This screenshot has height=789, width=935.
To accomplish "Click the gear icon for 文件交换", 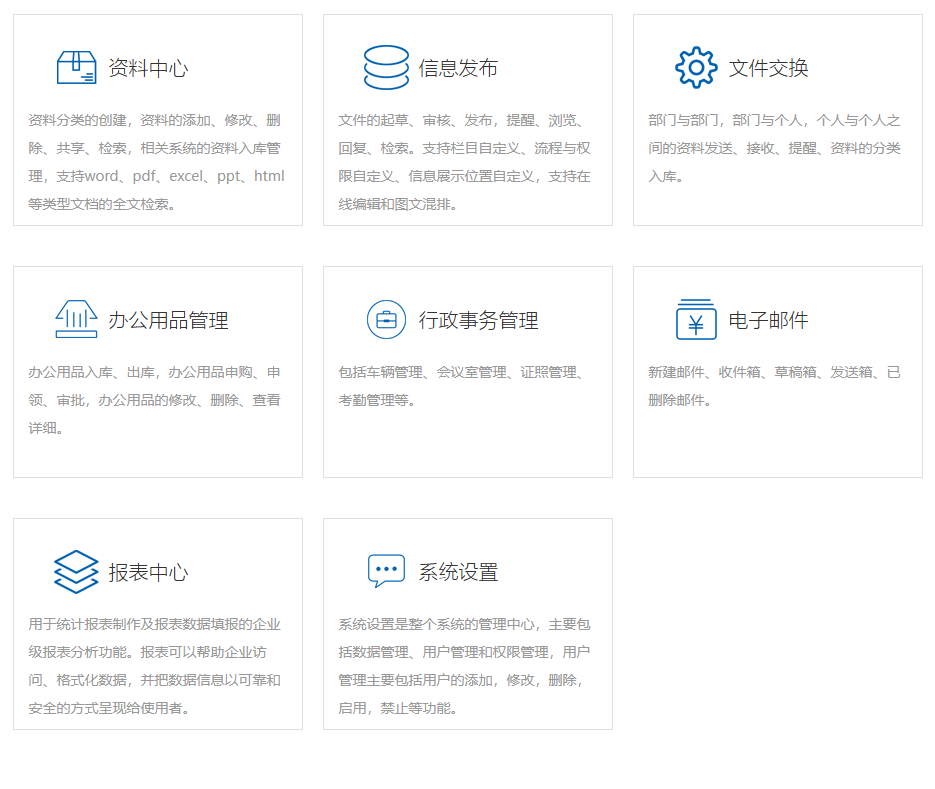I will click(696, 67).
